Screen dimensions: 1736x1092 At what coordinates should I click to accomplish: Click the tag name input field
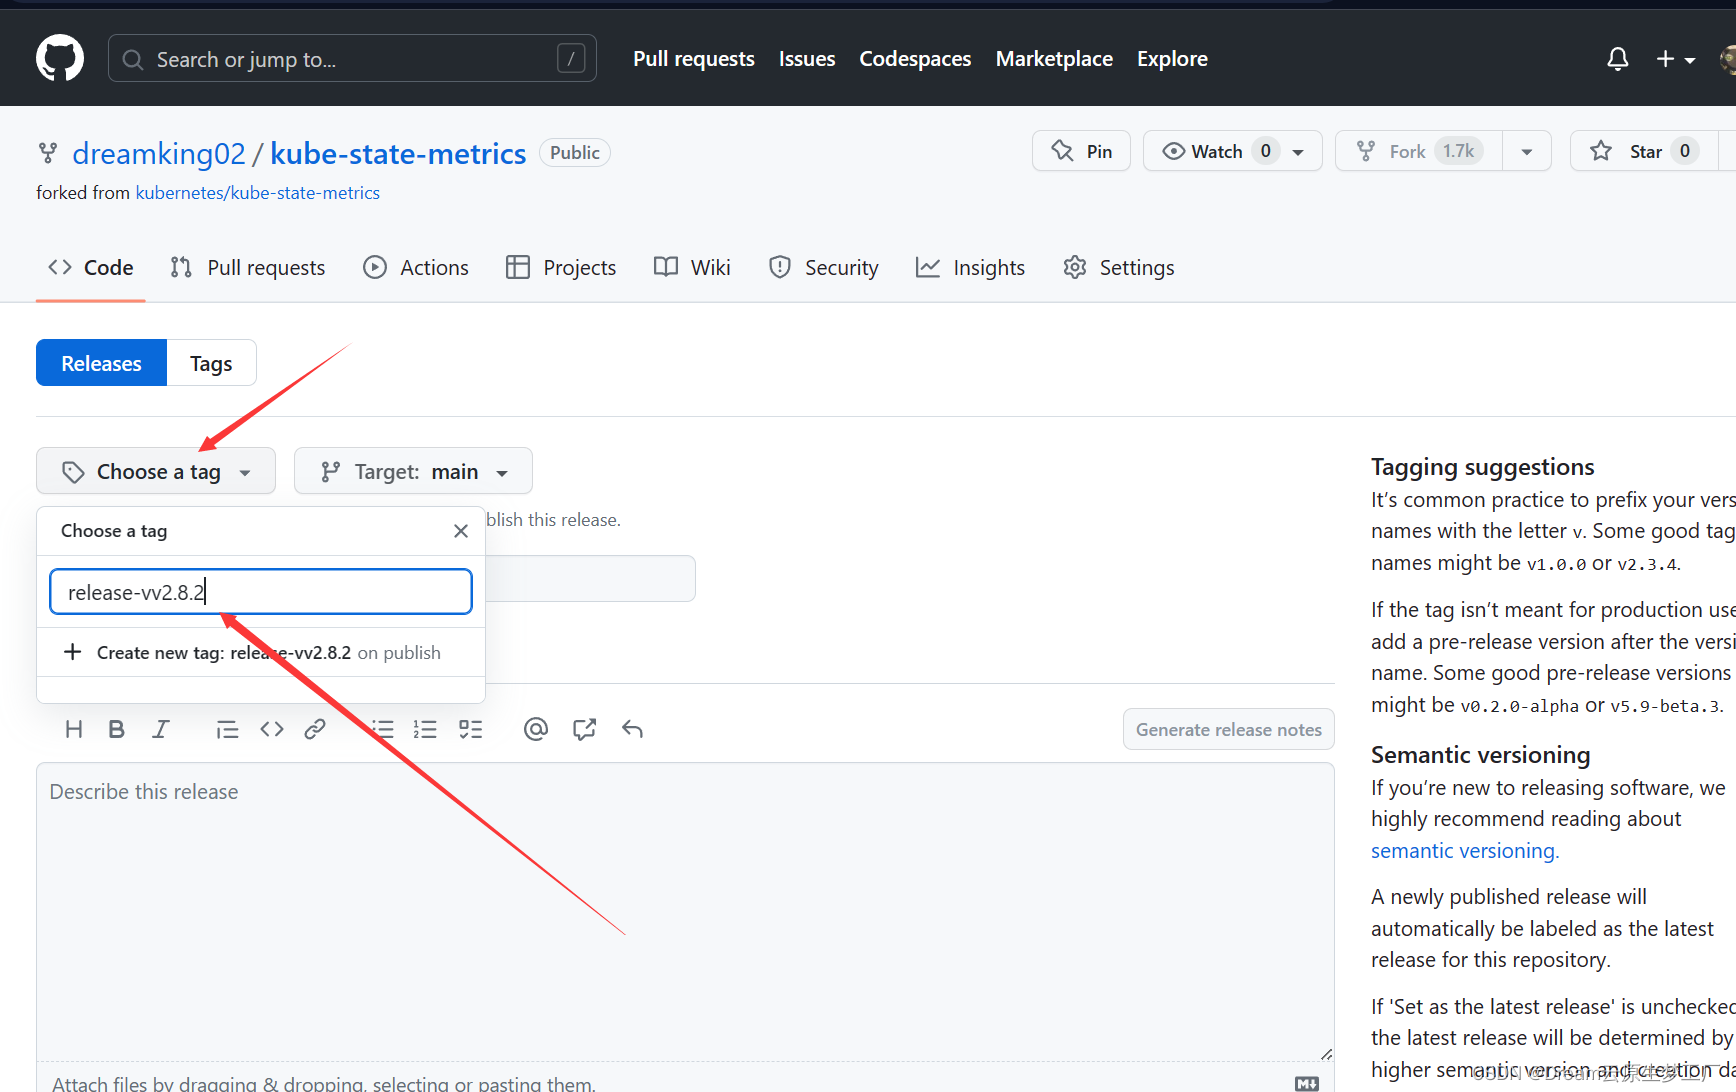[x=261, y=592]
